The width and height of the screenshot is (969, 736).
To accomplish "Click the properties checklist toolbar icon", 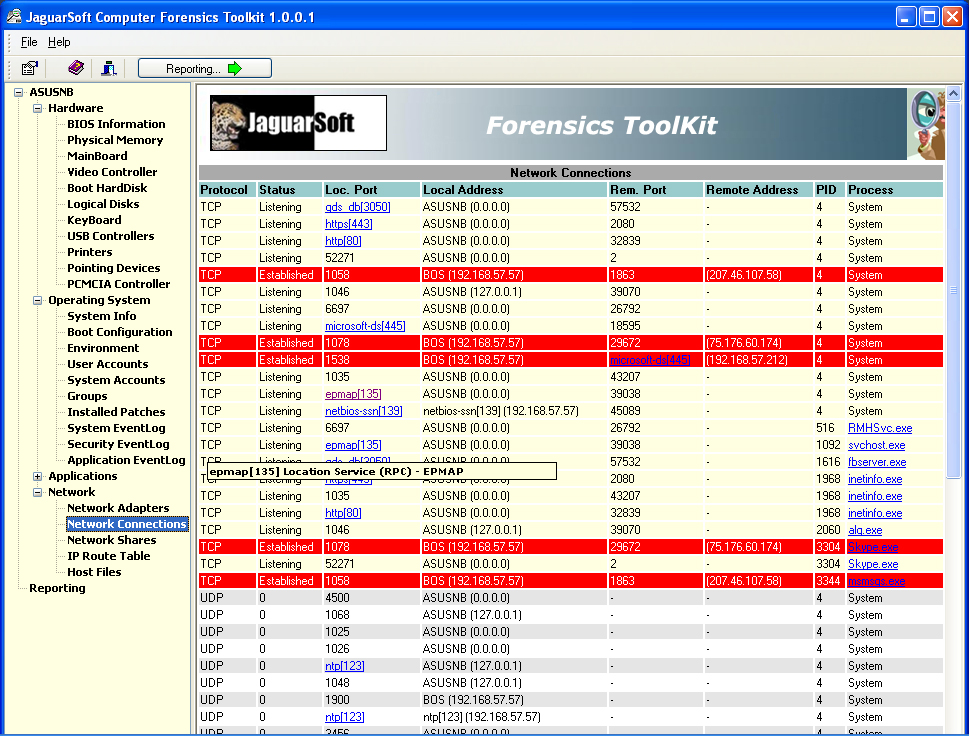I will tap(30, 68).
